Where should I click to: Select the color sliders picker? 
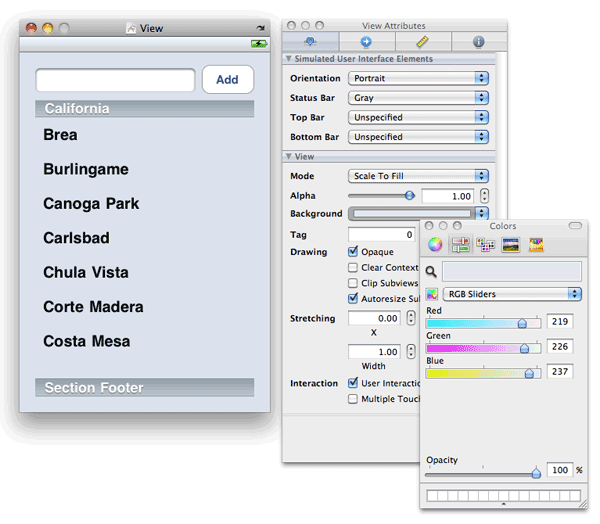pos(461,245)
